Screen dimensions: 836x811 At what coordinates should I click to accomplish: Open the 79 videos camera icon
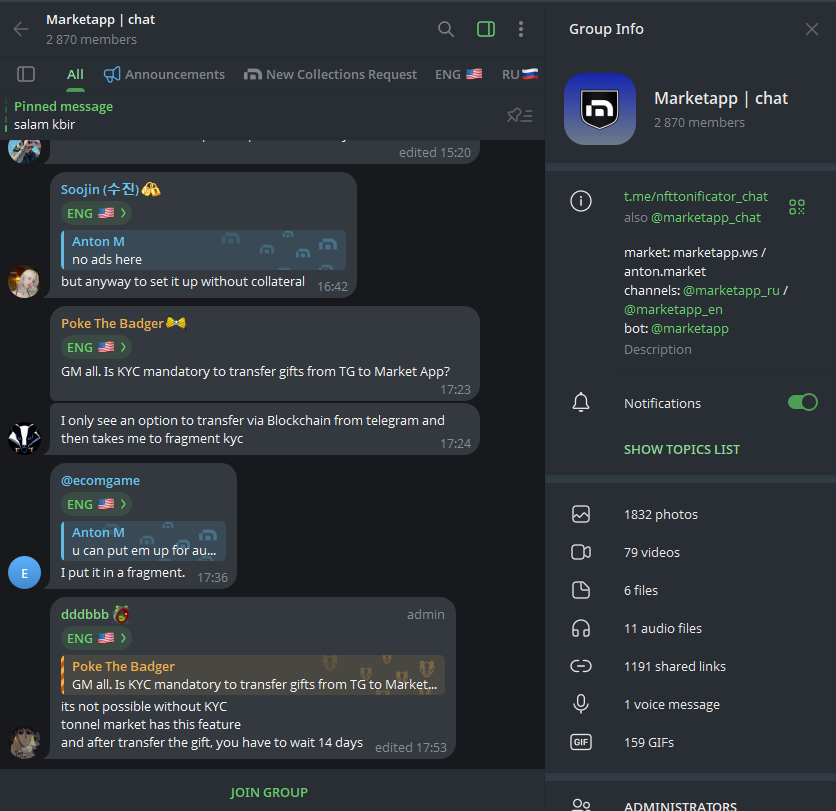(x=581, y=552)
